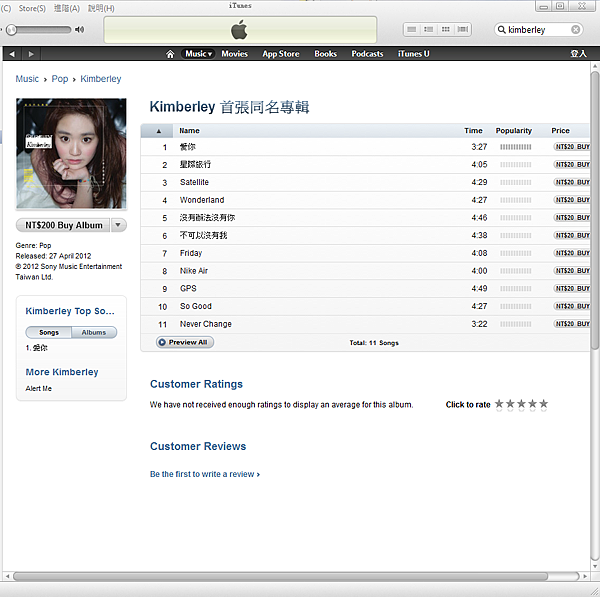
Task: Adjust the volume slider knob
Action: pos(11,29)
